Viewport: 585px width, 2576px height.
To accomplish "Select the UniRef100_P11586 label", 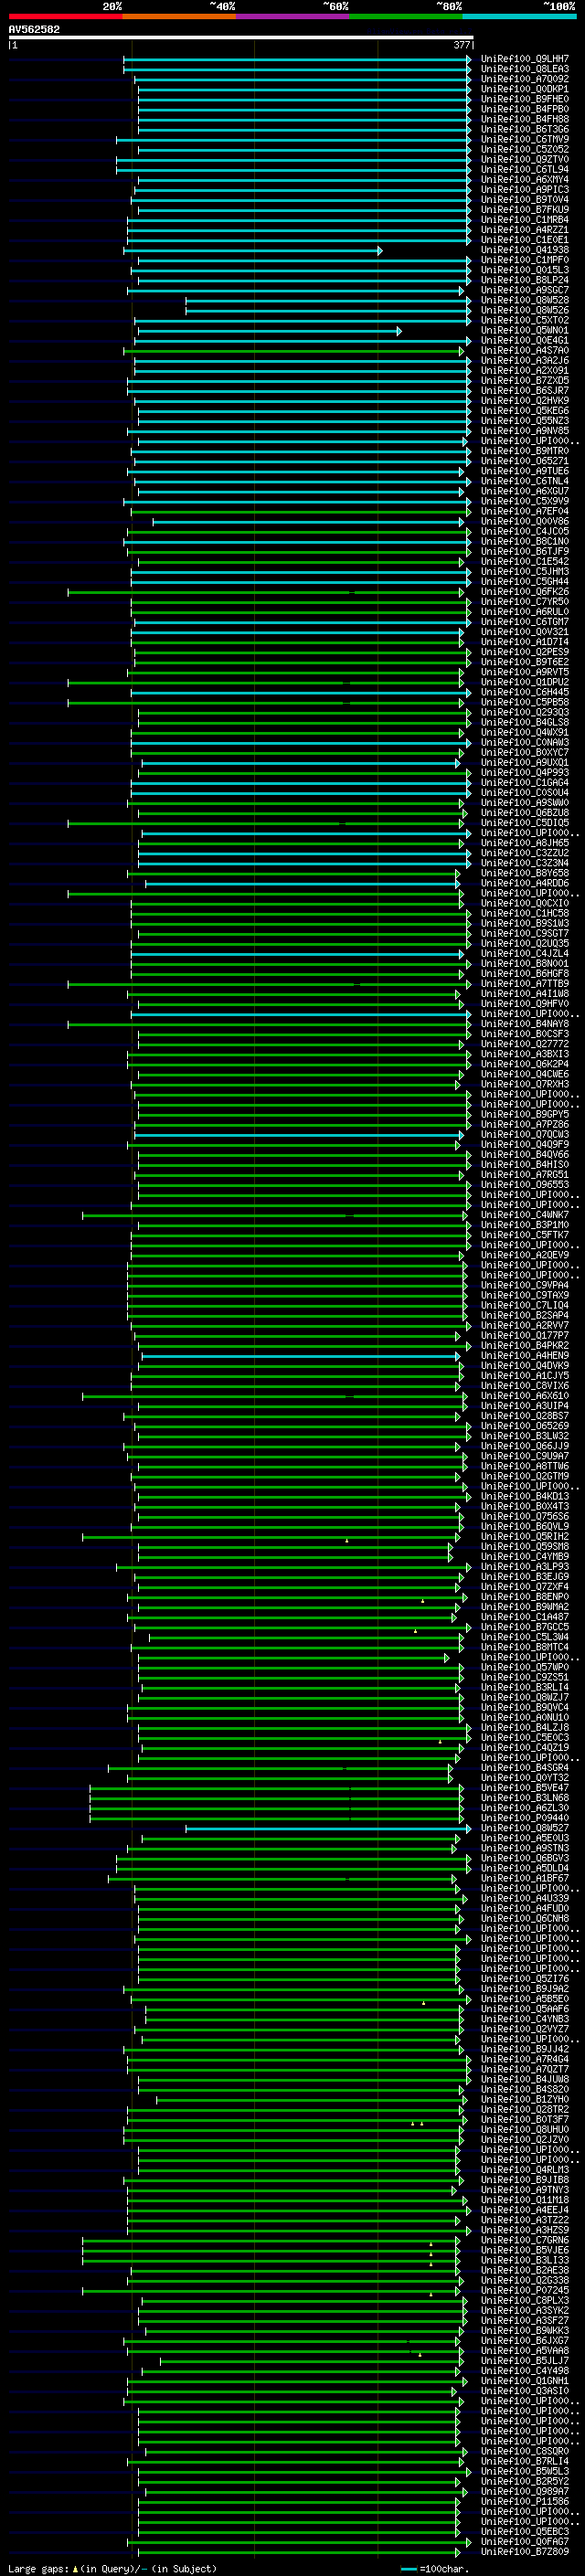I will click(525, 2501).
